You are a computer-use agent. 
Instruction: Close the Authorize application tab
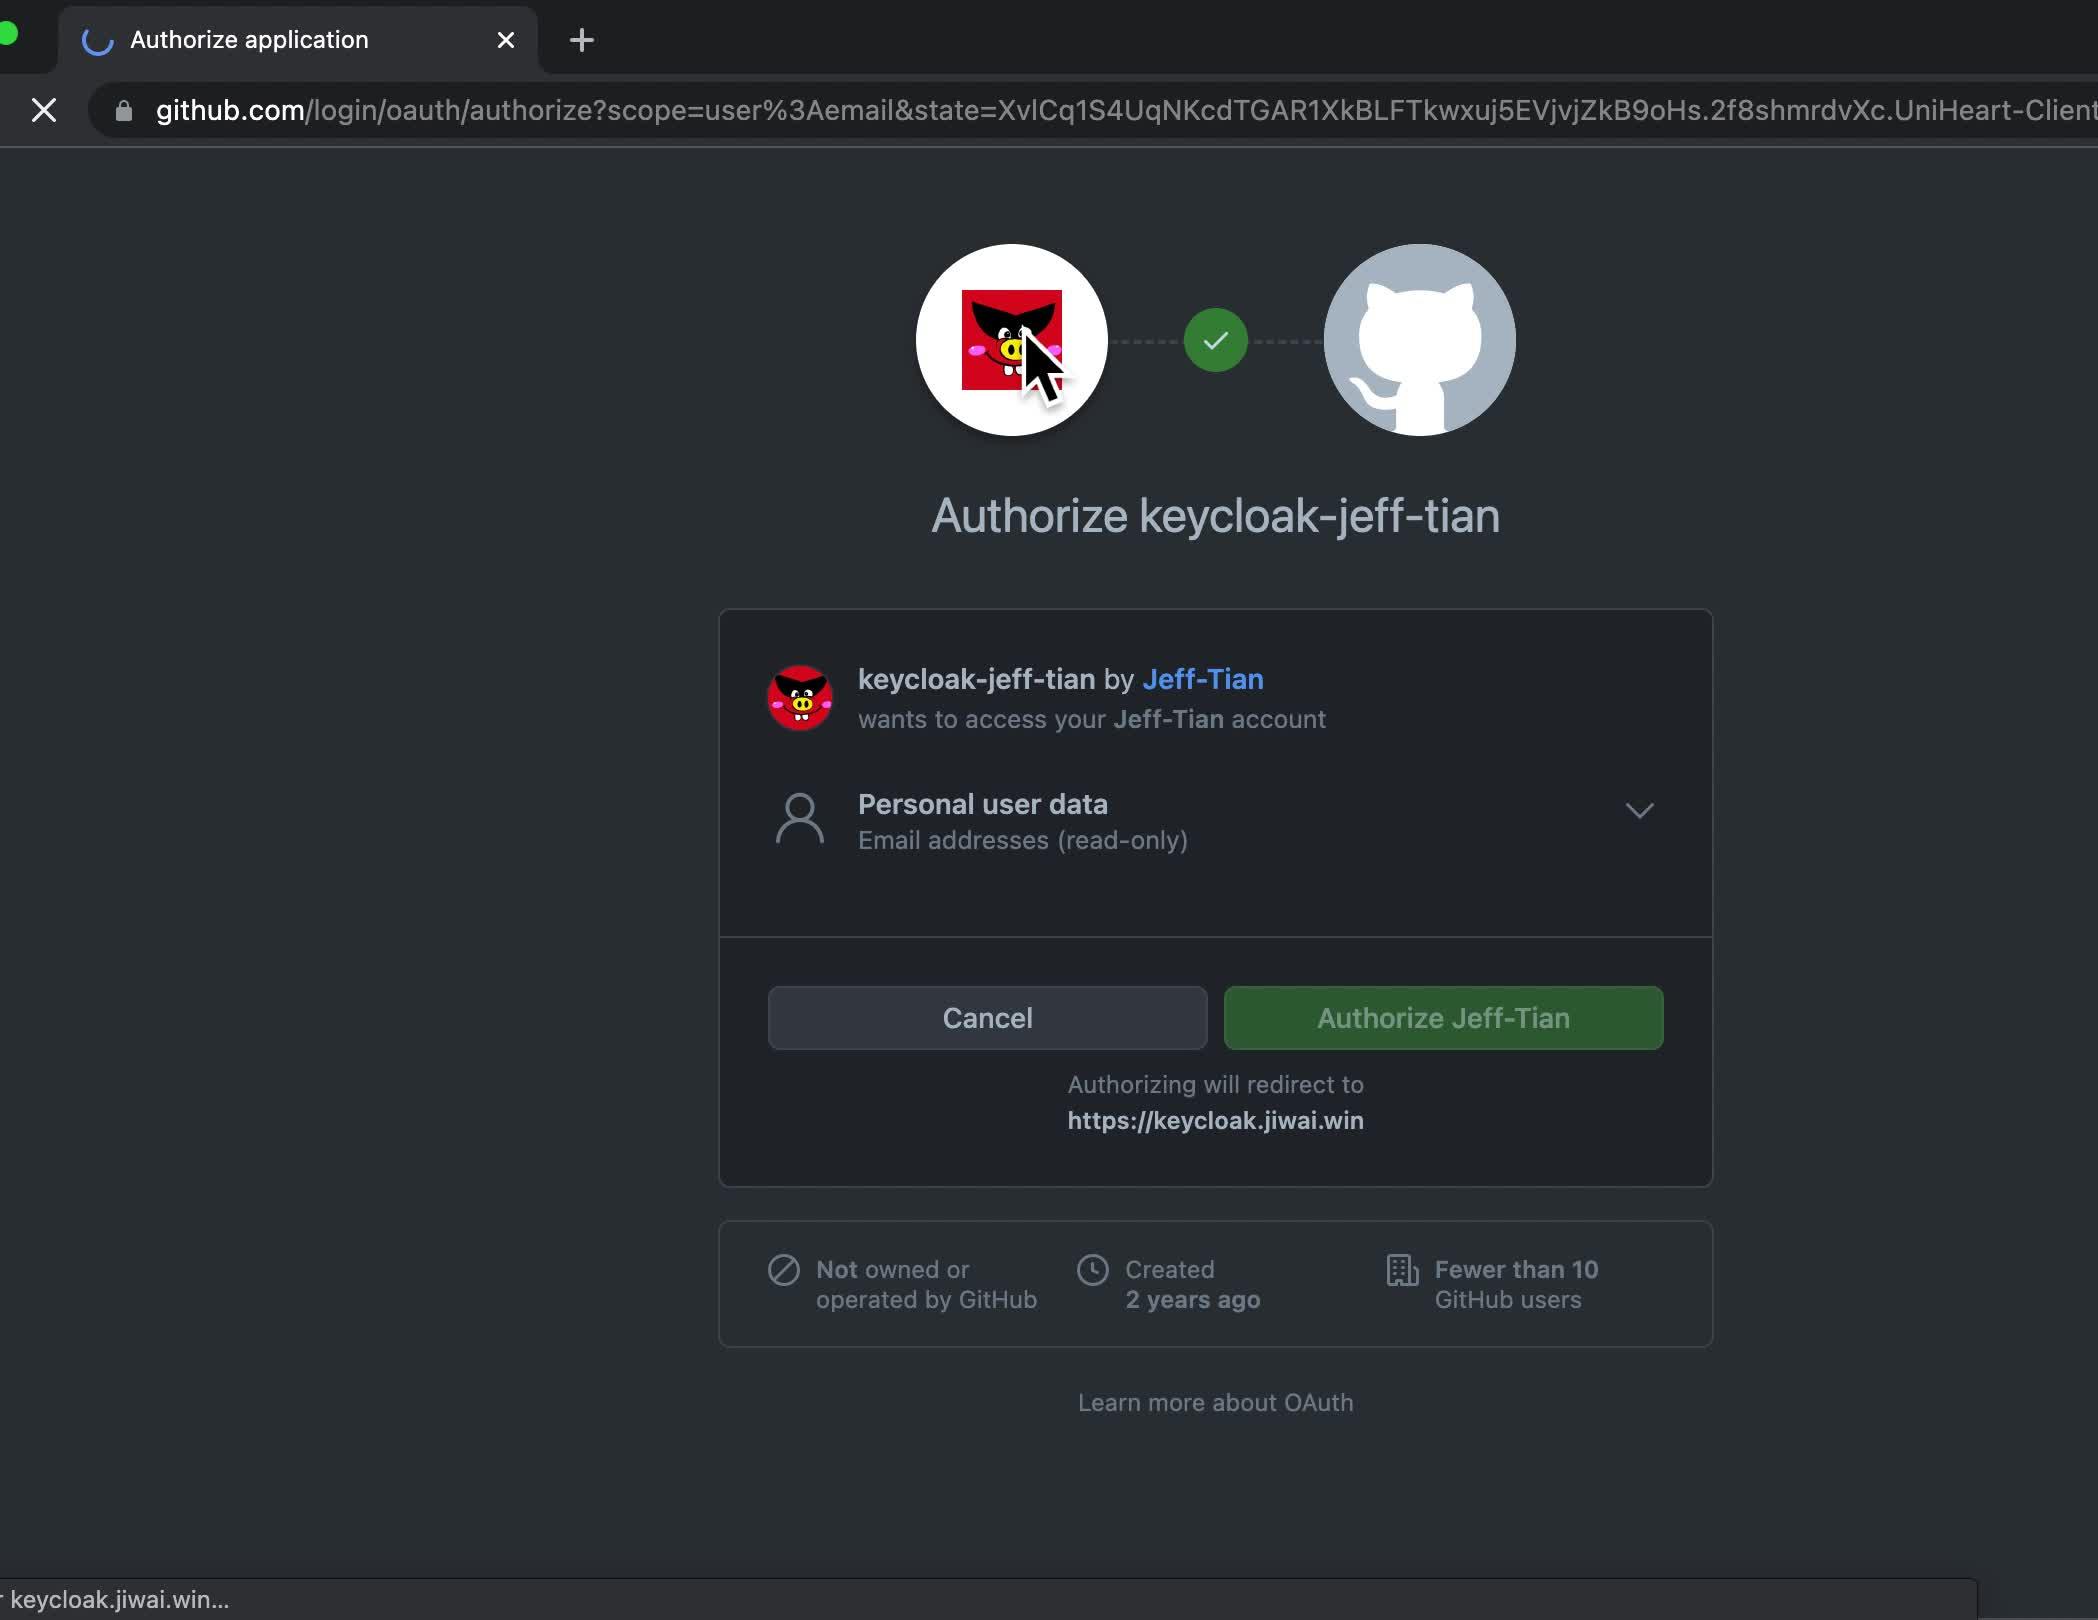coord(506,40)
